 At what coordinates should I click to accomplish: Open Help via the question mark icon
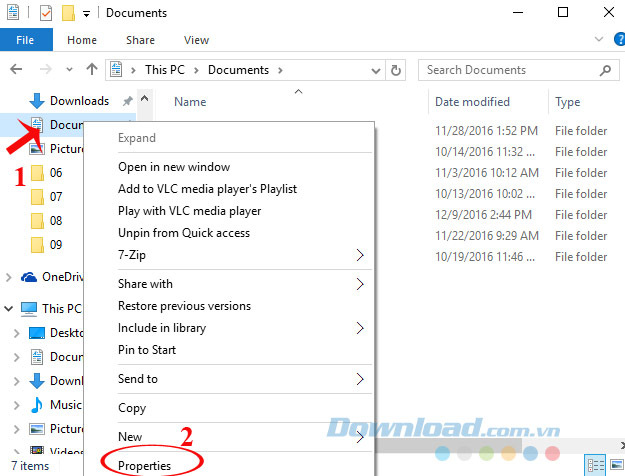point(620,39)
